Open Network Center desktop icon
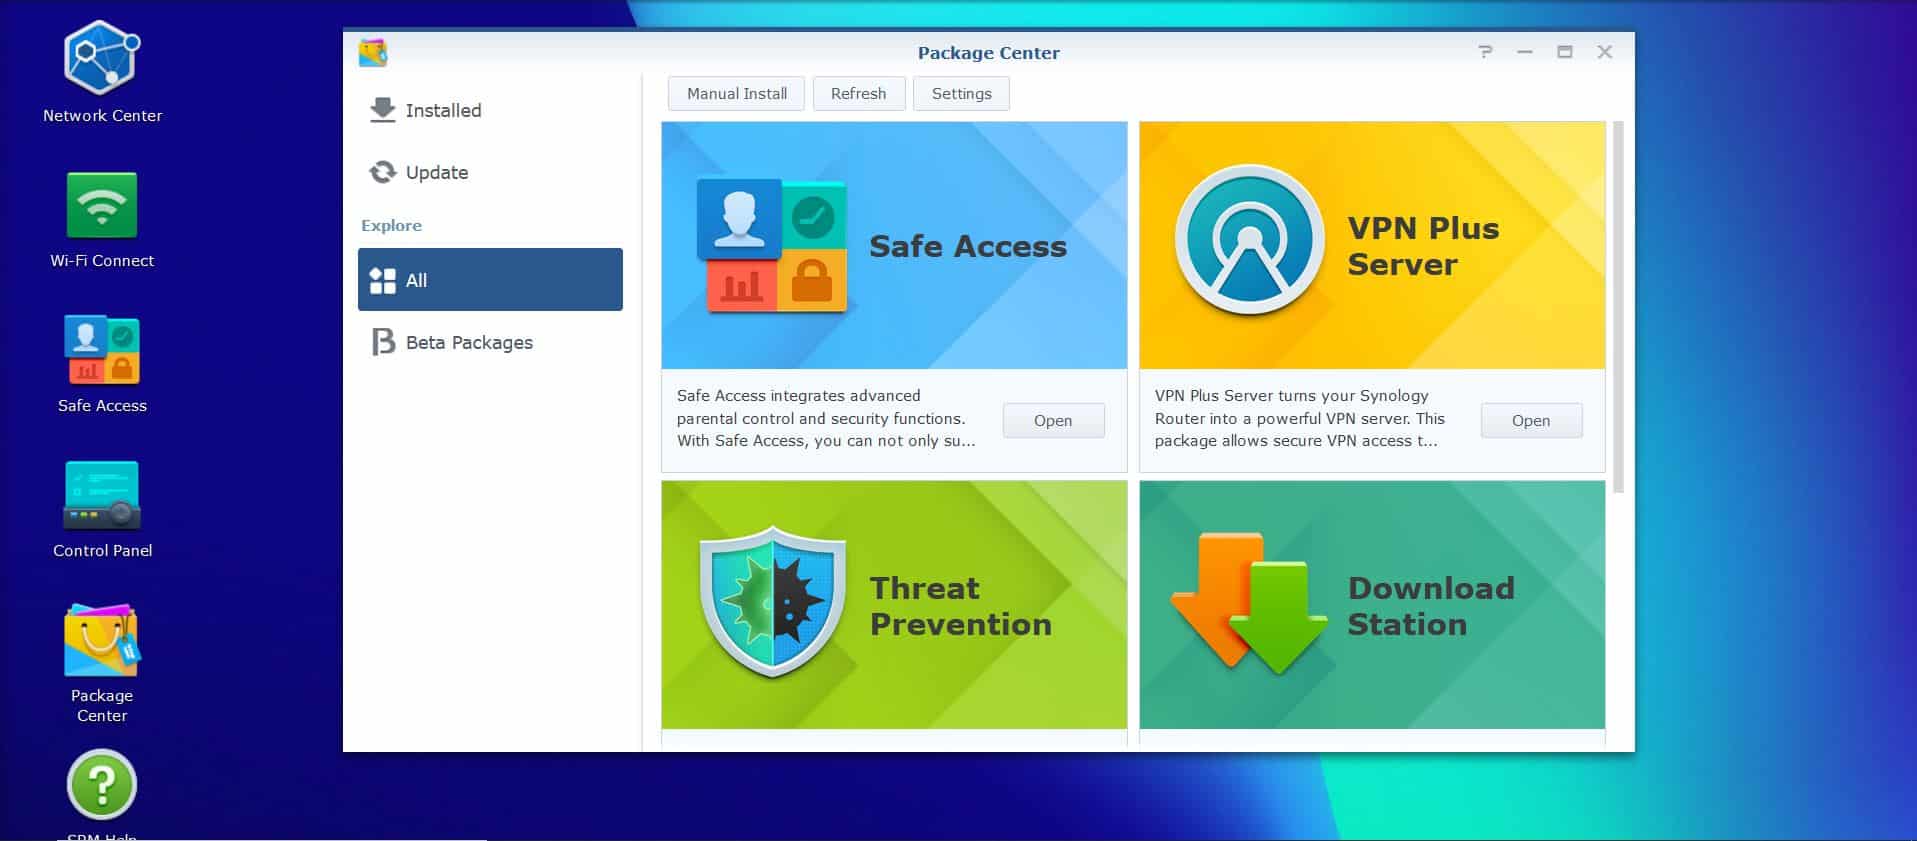 point(102,59)
